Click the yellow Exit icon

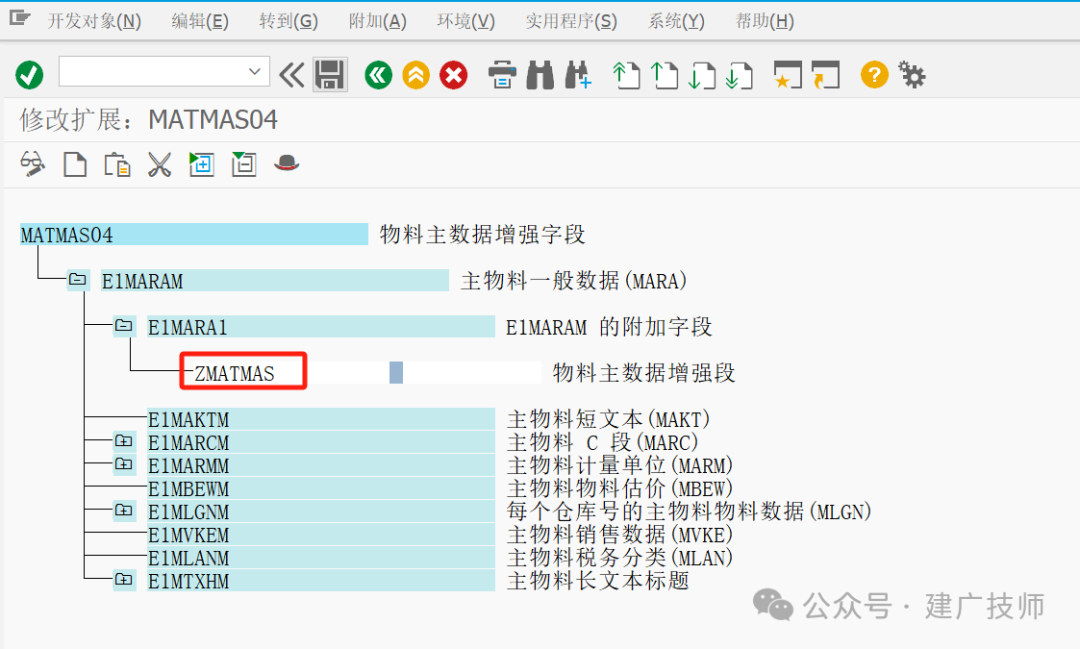point(416,74)
